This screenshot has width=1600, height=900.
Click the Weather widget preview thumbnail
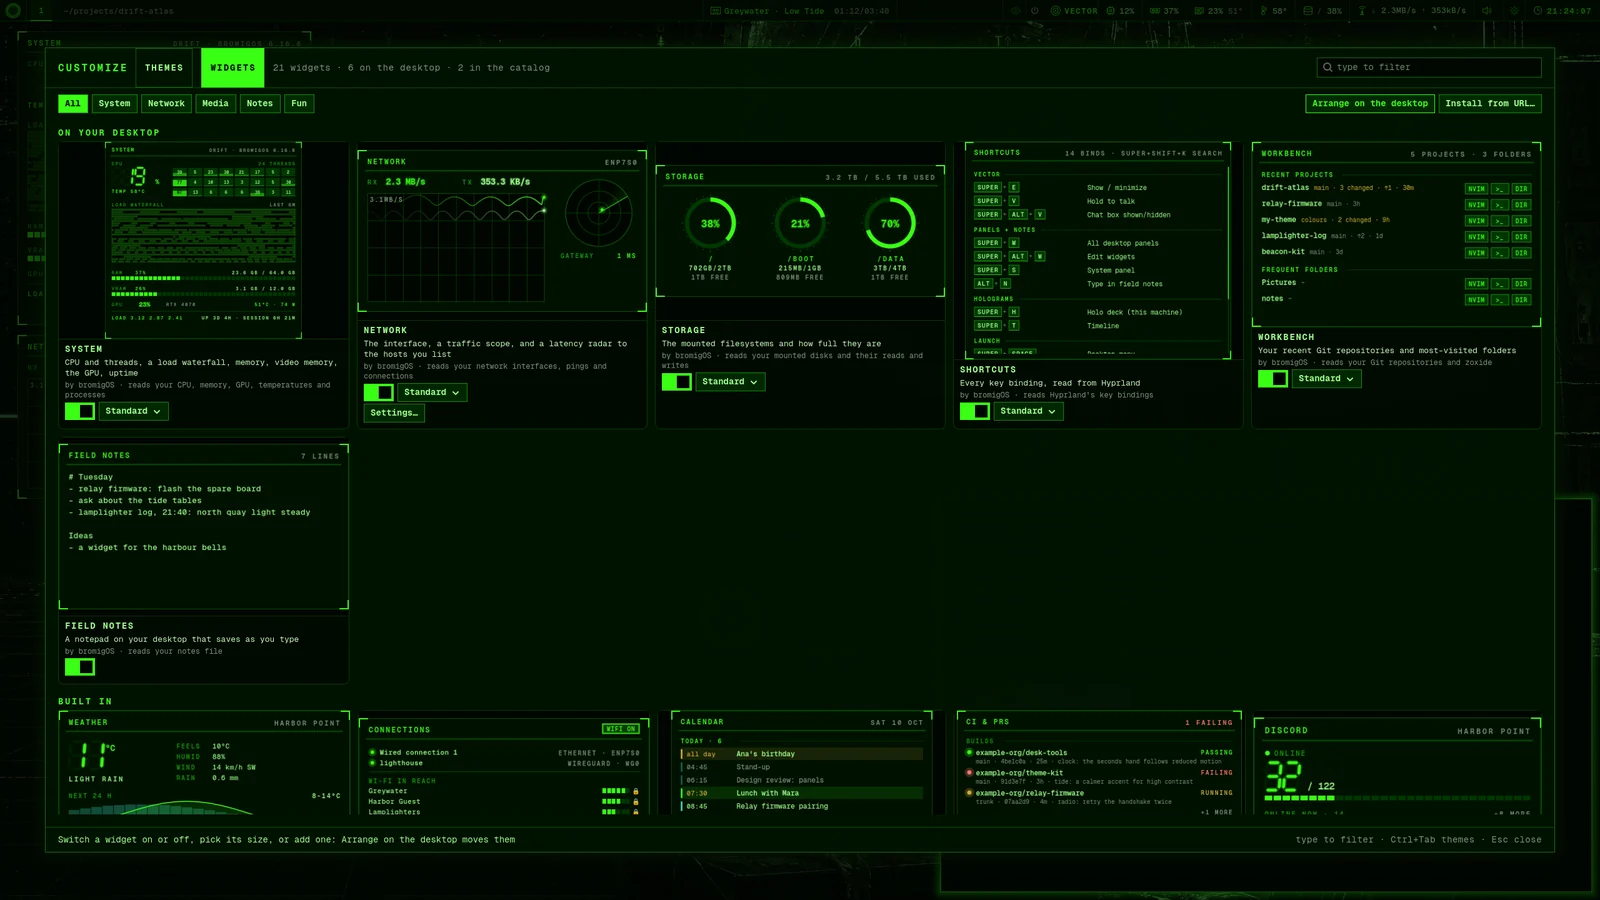[x=204, y=763]
